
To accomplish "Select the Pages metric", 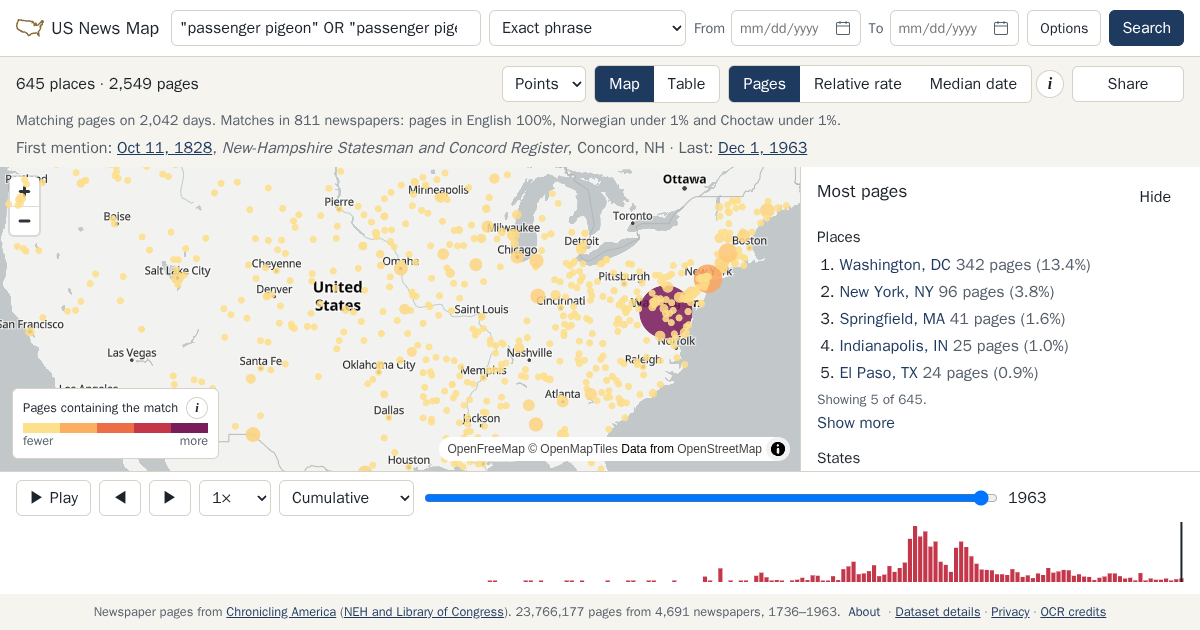I will click(764, 84).
